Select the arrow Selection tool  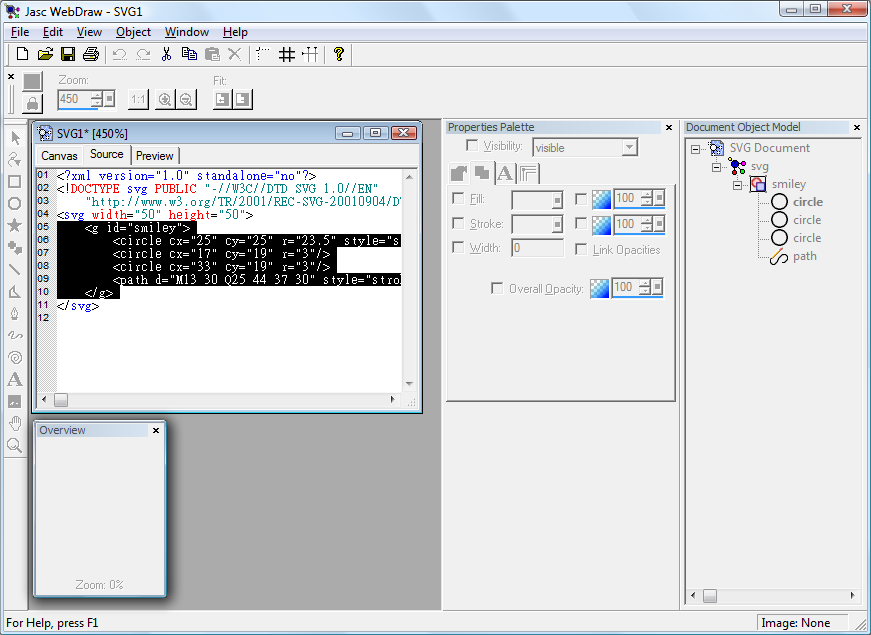point(15,138)
